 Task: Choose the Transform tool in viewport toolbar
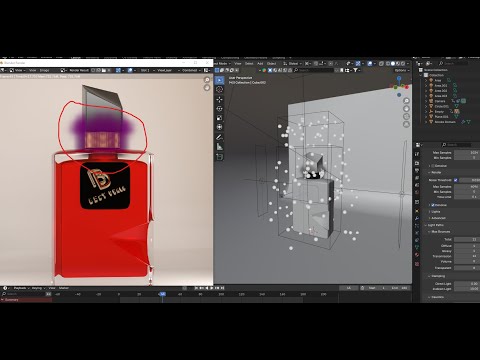point(219,127)
